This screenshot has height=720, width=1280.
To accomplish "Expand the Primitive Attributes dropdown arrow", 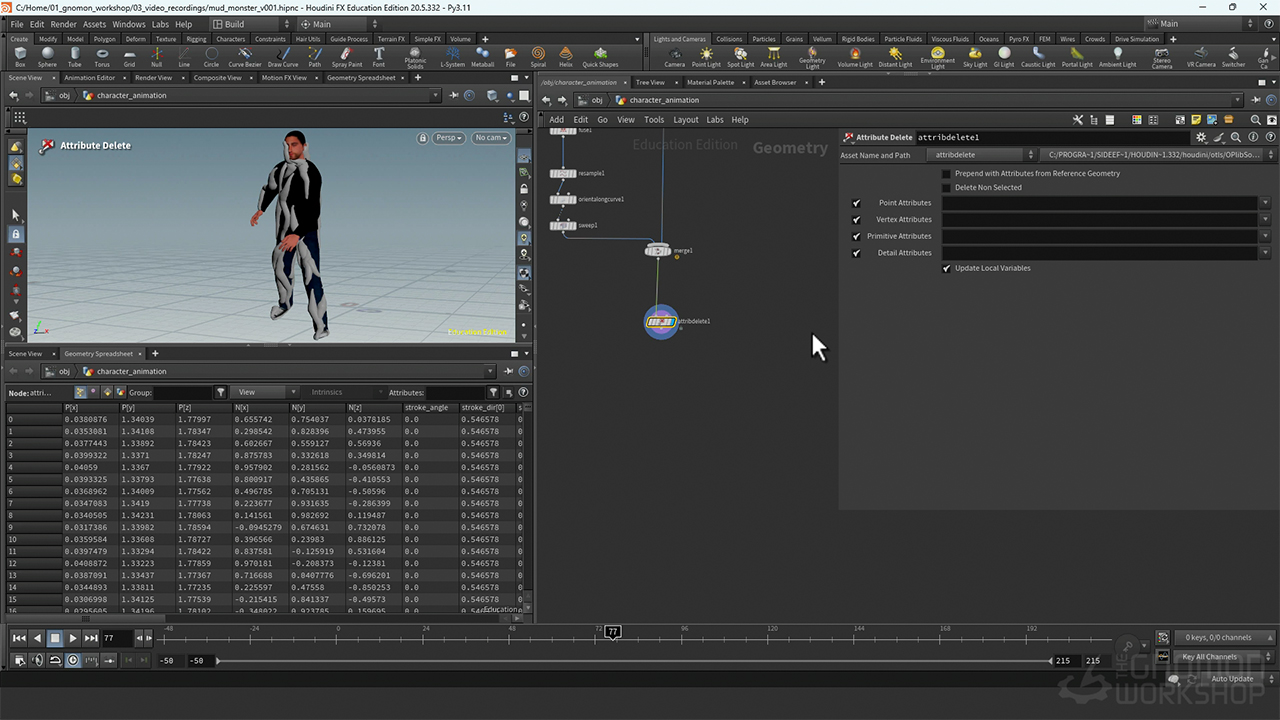I will 1265,237.
